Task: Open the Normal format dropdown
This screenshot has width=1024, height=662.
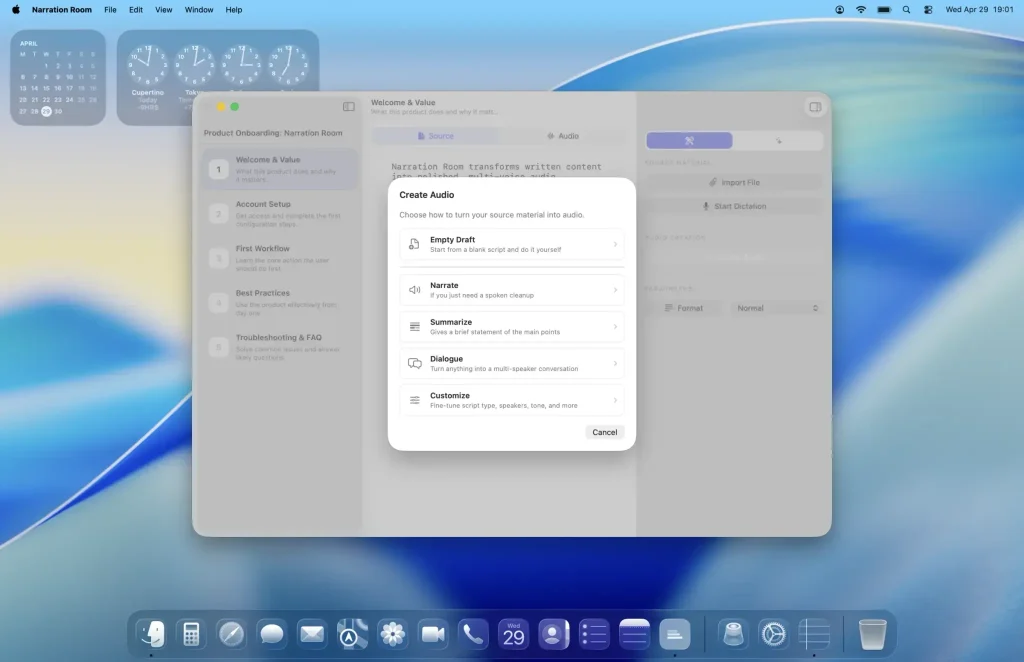Action: point(776,308)
